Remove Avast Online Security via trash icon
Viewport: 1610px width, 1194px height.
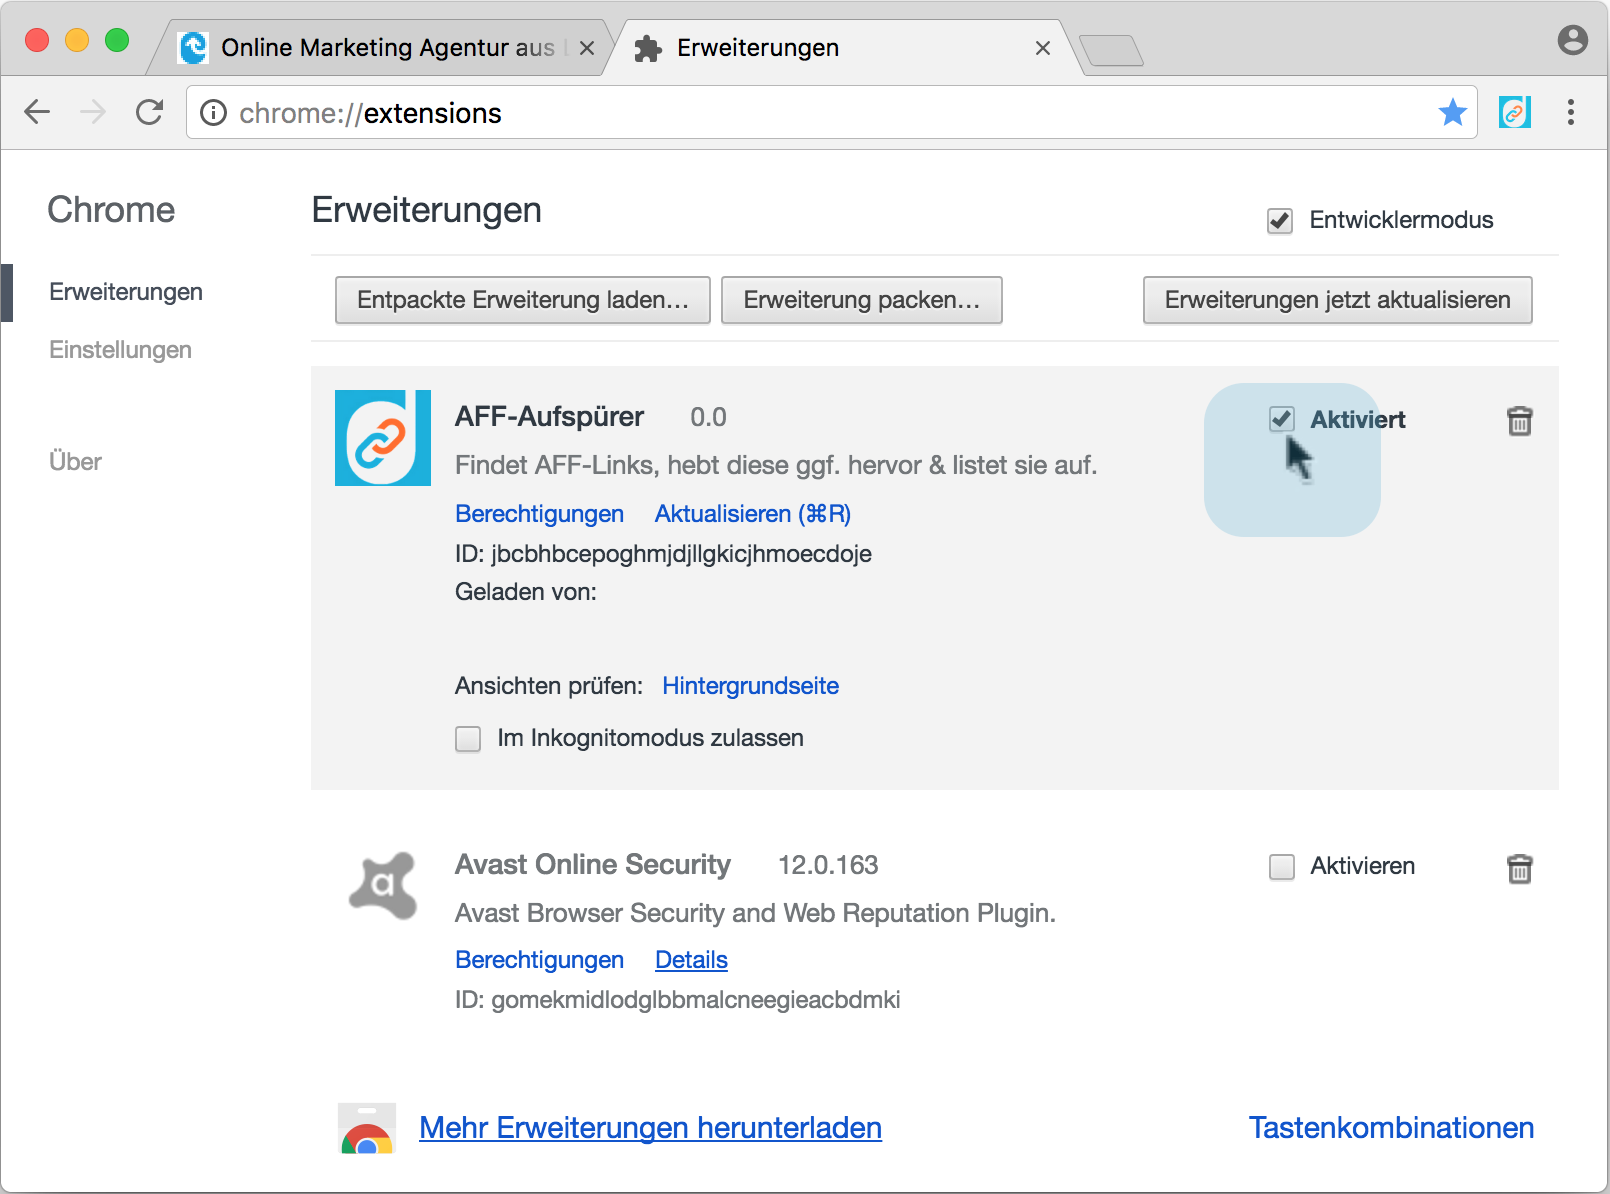(x=1519, y=869)
